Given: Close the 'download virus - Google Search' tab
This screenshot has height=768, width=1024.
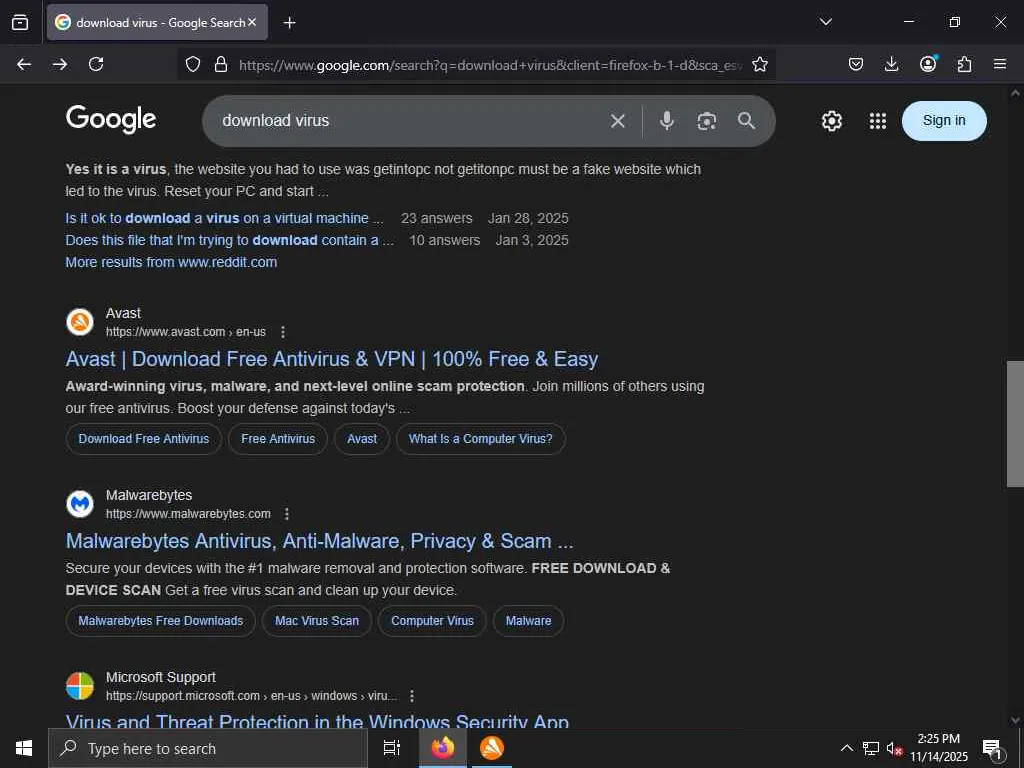Looking at the screenshot, I should (252, 22).
